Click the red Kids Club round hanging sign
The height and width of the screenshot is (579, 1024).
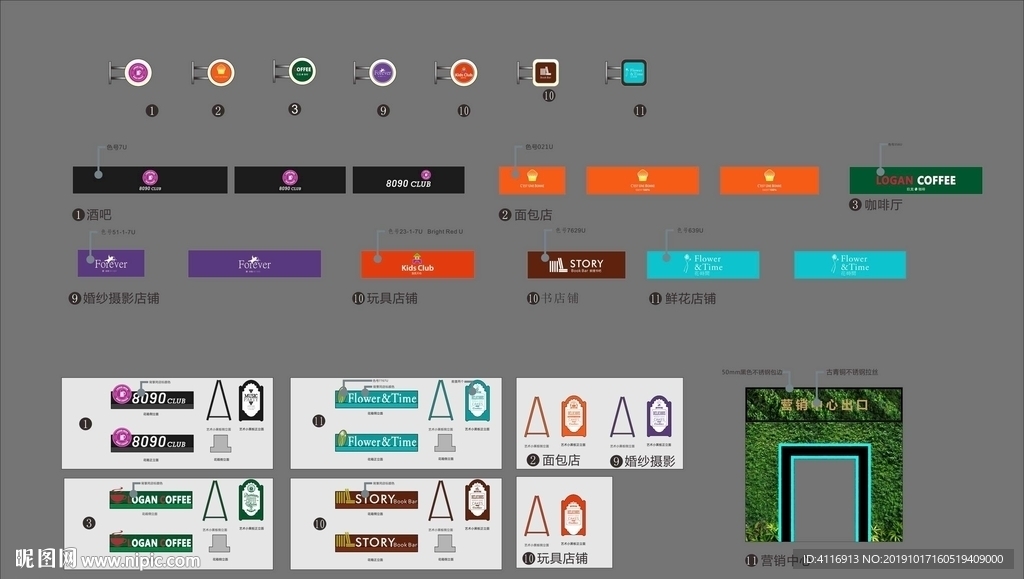tap(464, 72)
